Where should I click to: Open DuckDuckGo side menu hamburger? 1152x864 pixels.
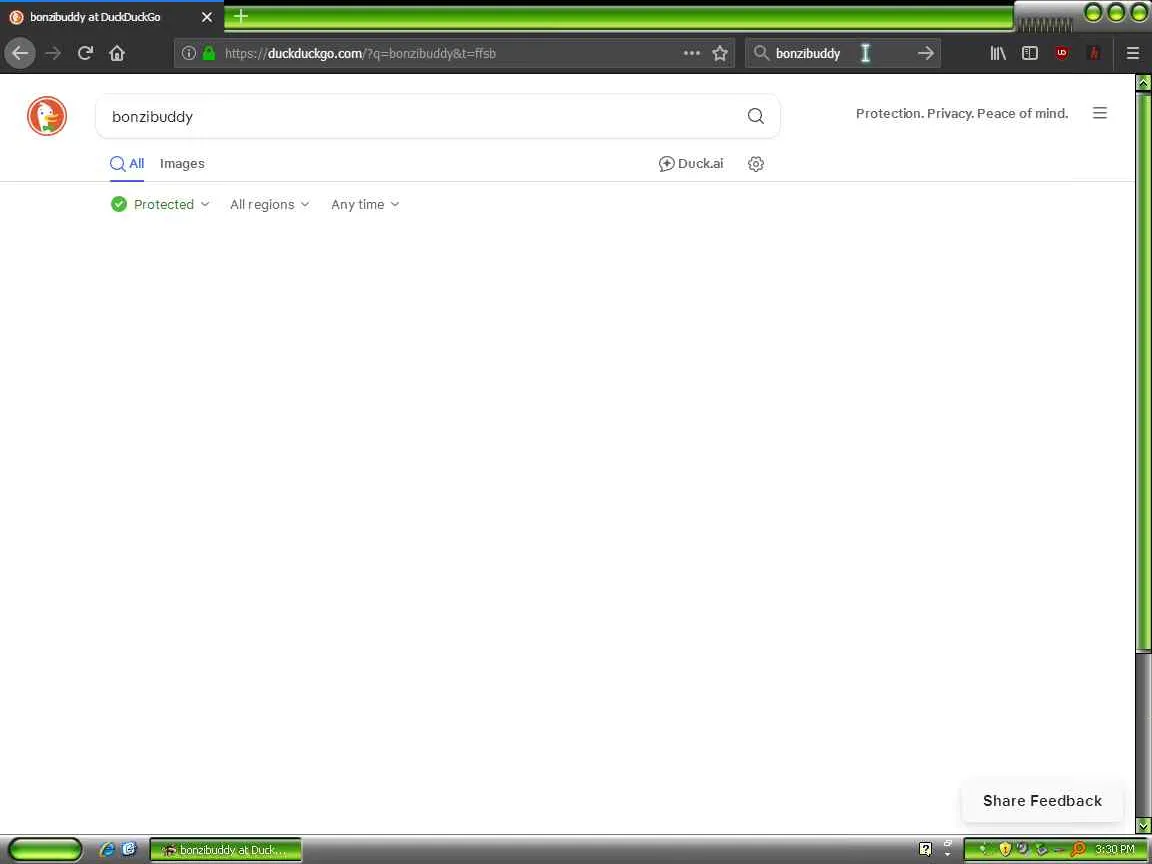(x=1100, y=113)
